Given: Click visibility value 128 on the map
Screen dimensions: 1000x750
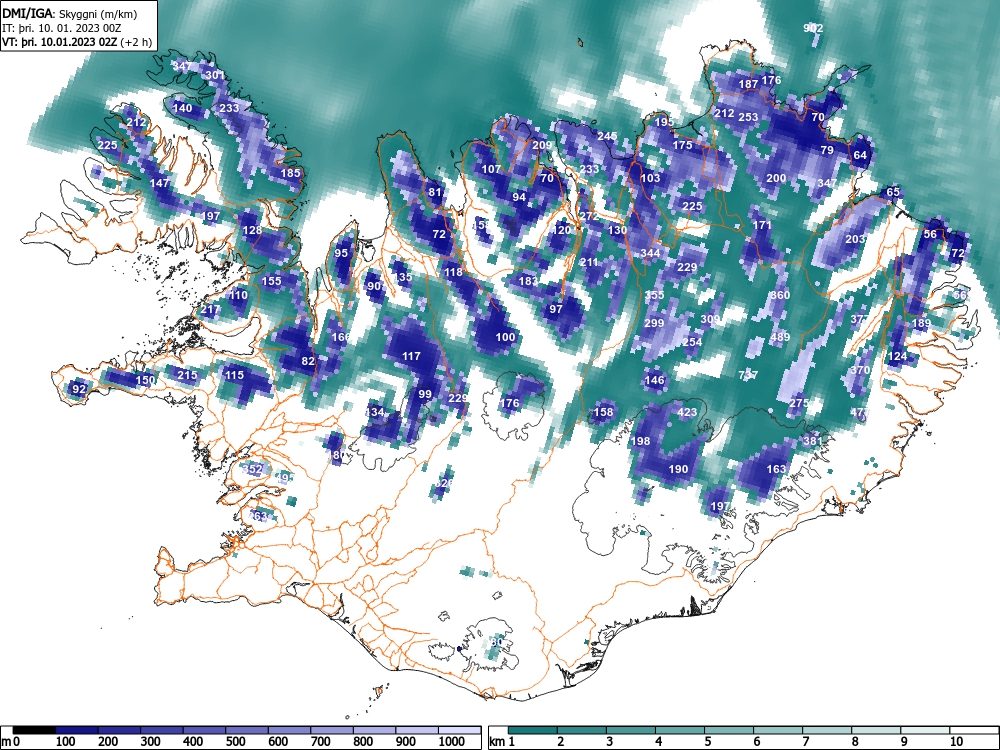Looking at the screenshot, I should [x=252, y=230].
